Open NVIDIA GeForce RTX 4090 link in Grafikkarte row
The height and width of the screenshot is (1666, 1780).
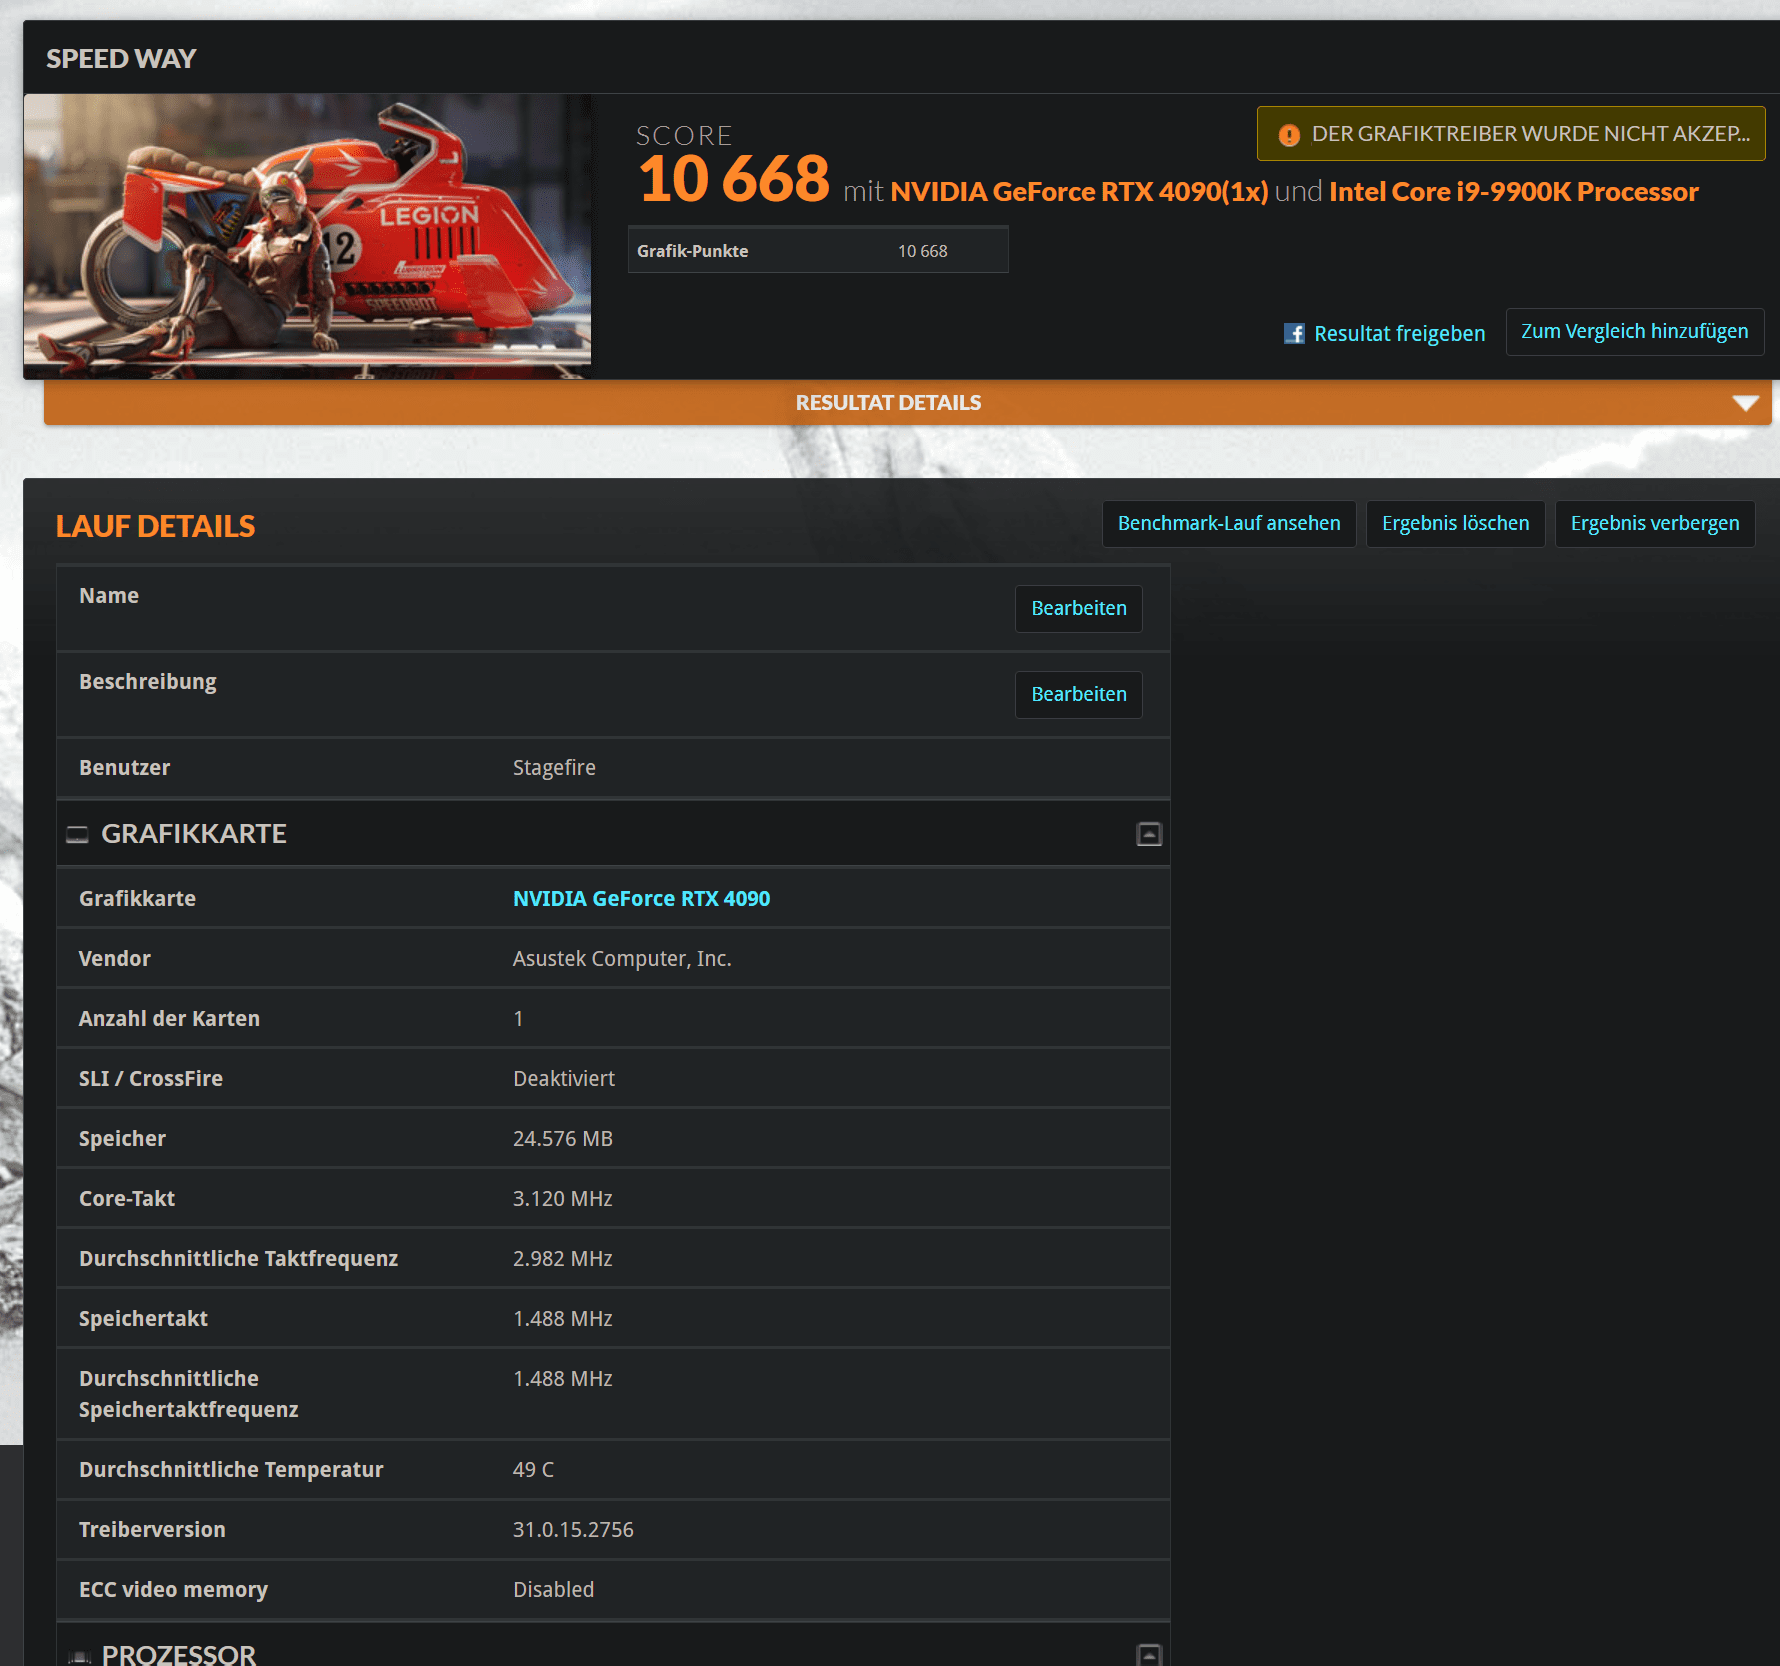click(x=641, y=899)
